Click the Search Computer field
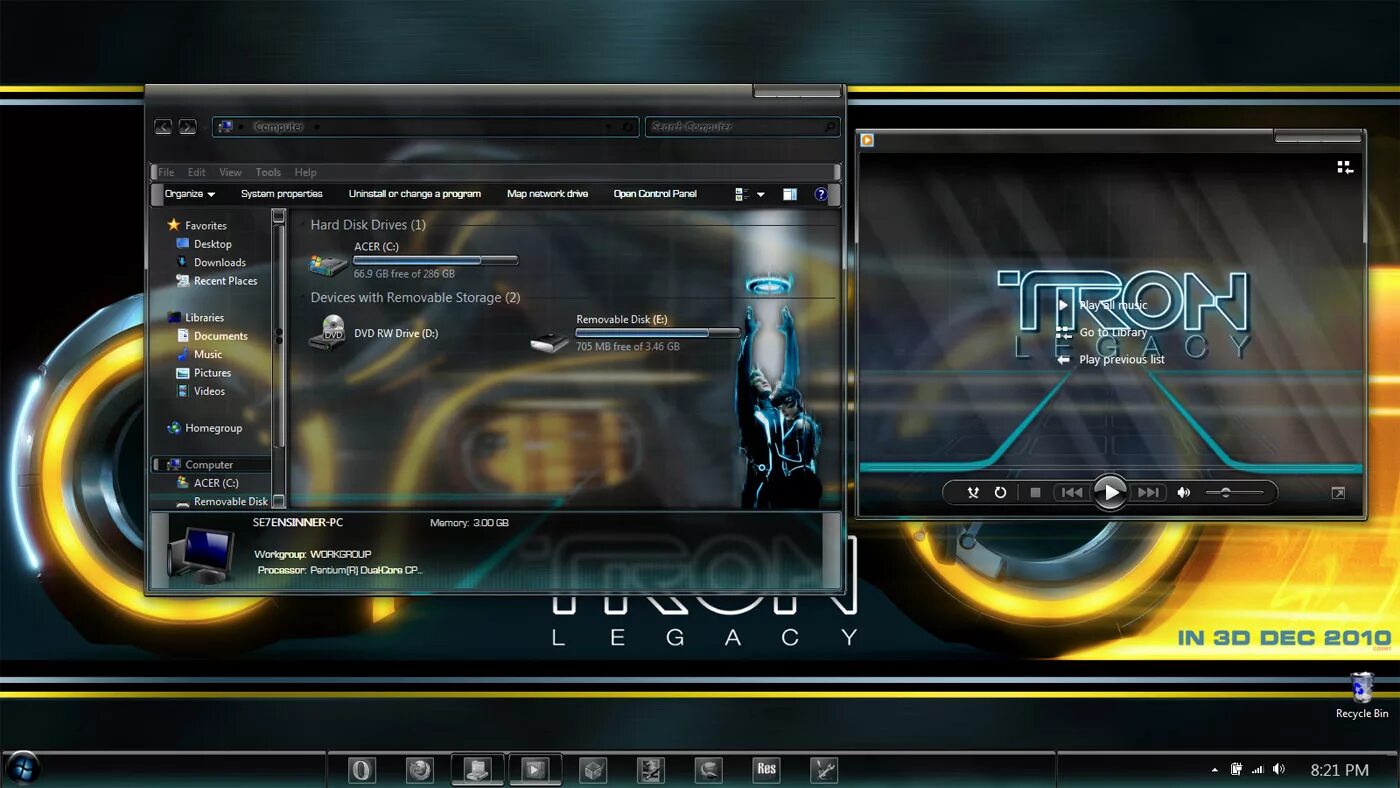Image resolution: width=1400 pixels, height=788 pixels. point(742,127)
